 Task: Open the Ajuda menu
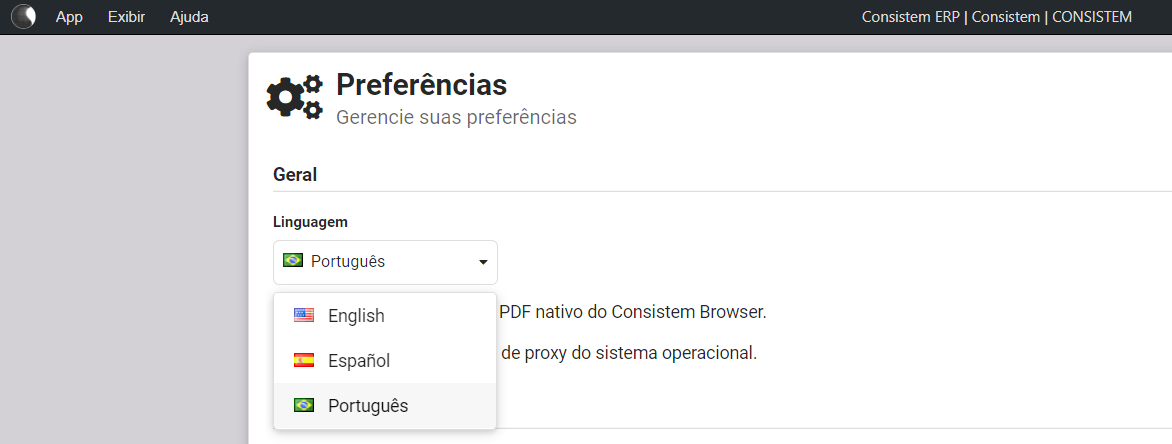189,17
